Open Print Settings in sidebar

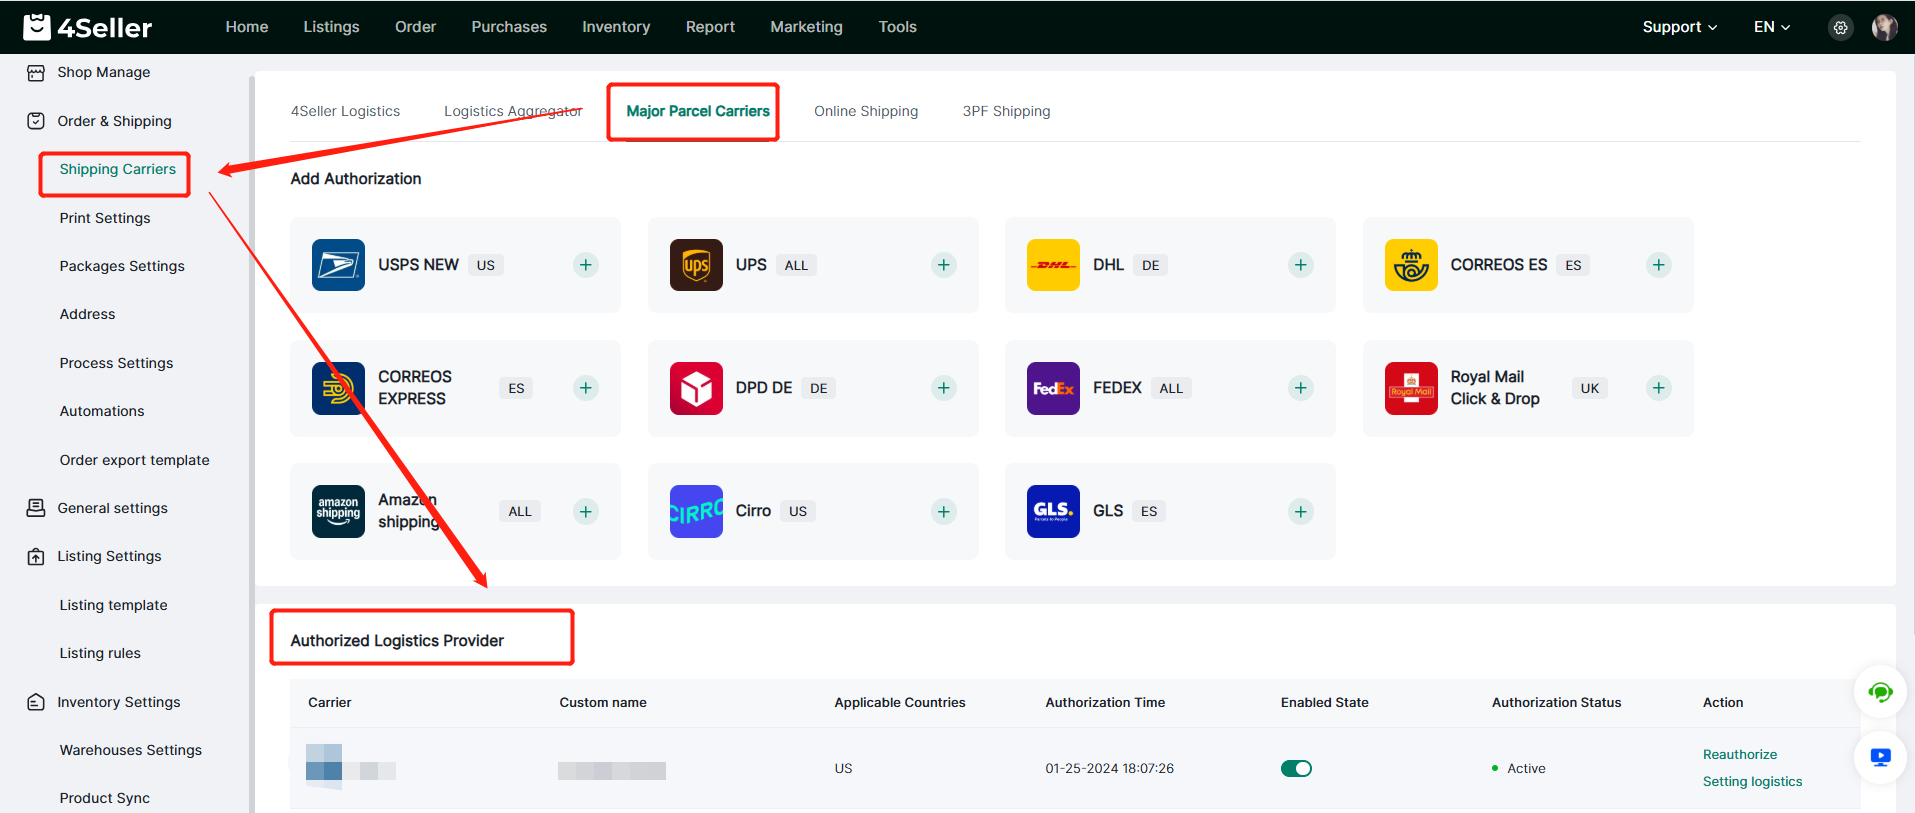(x=105, y=218)
